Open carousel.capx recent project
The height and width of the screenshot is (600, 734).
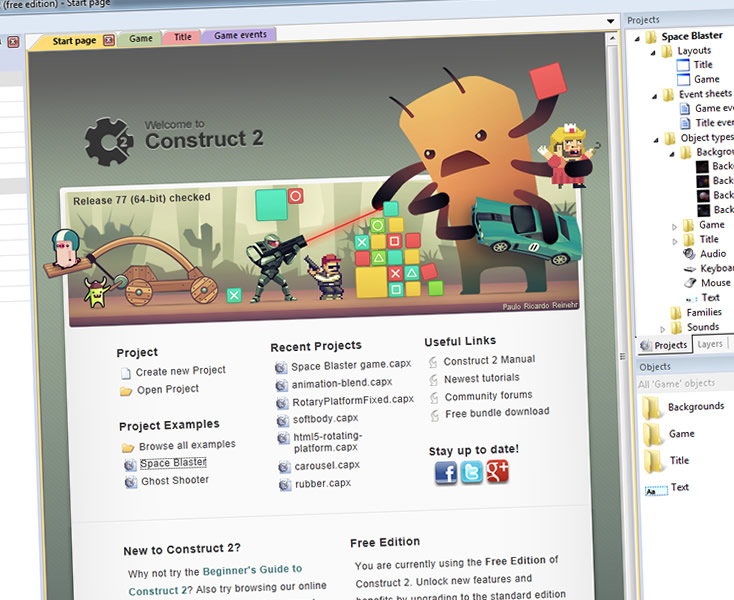tap(327, 466)
